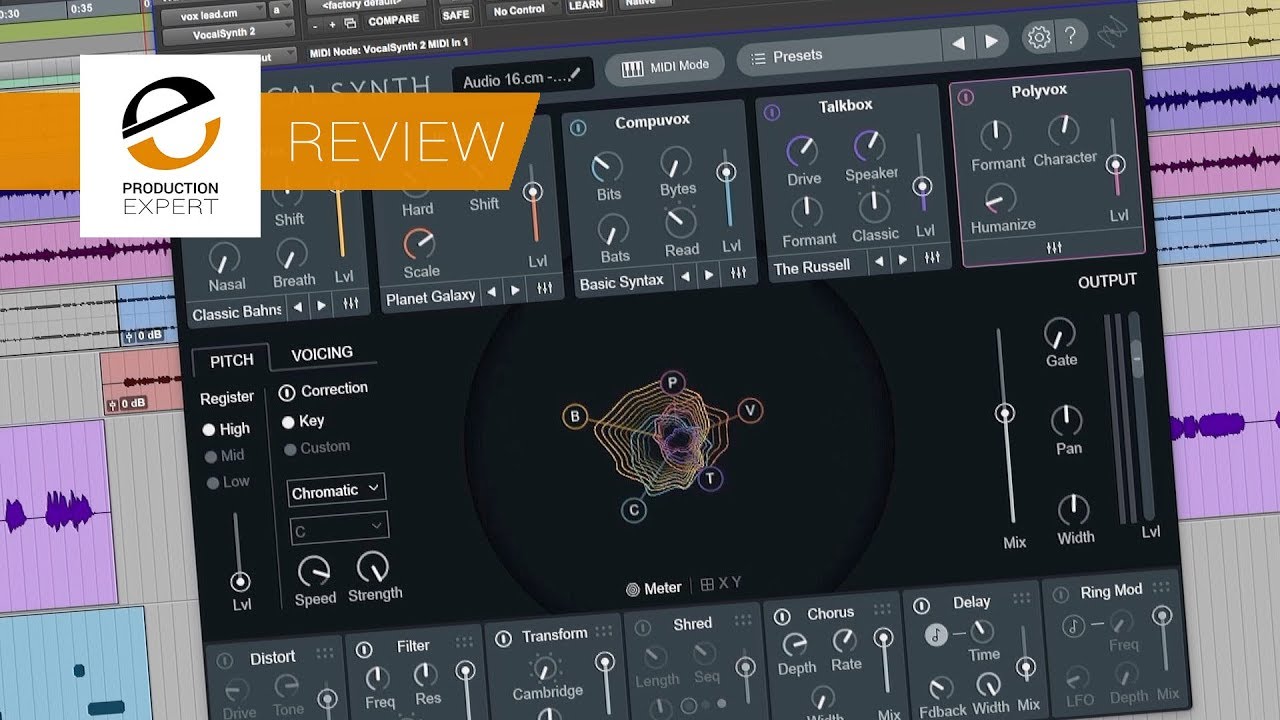This screenshot has height=720, width=1280.
Task: Toggle pitch Correction power
Action: tap(286, 392)
